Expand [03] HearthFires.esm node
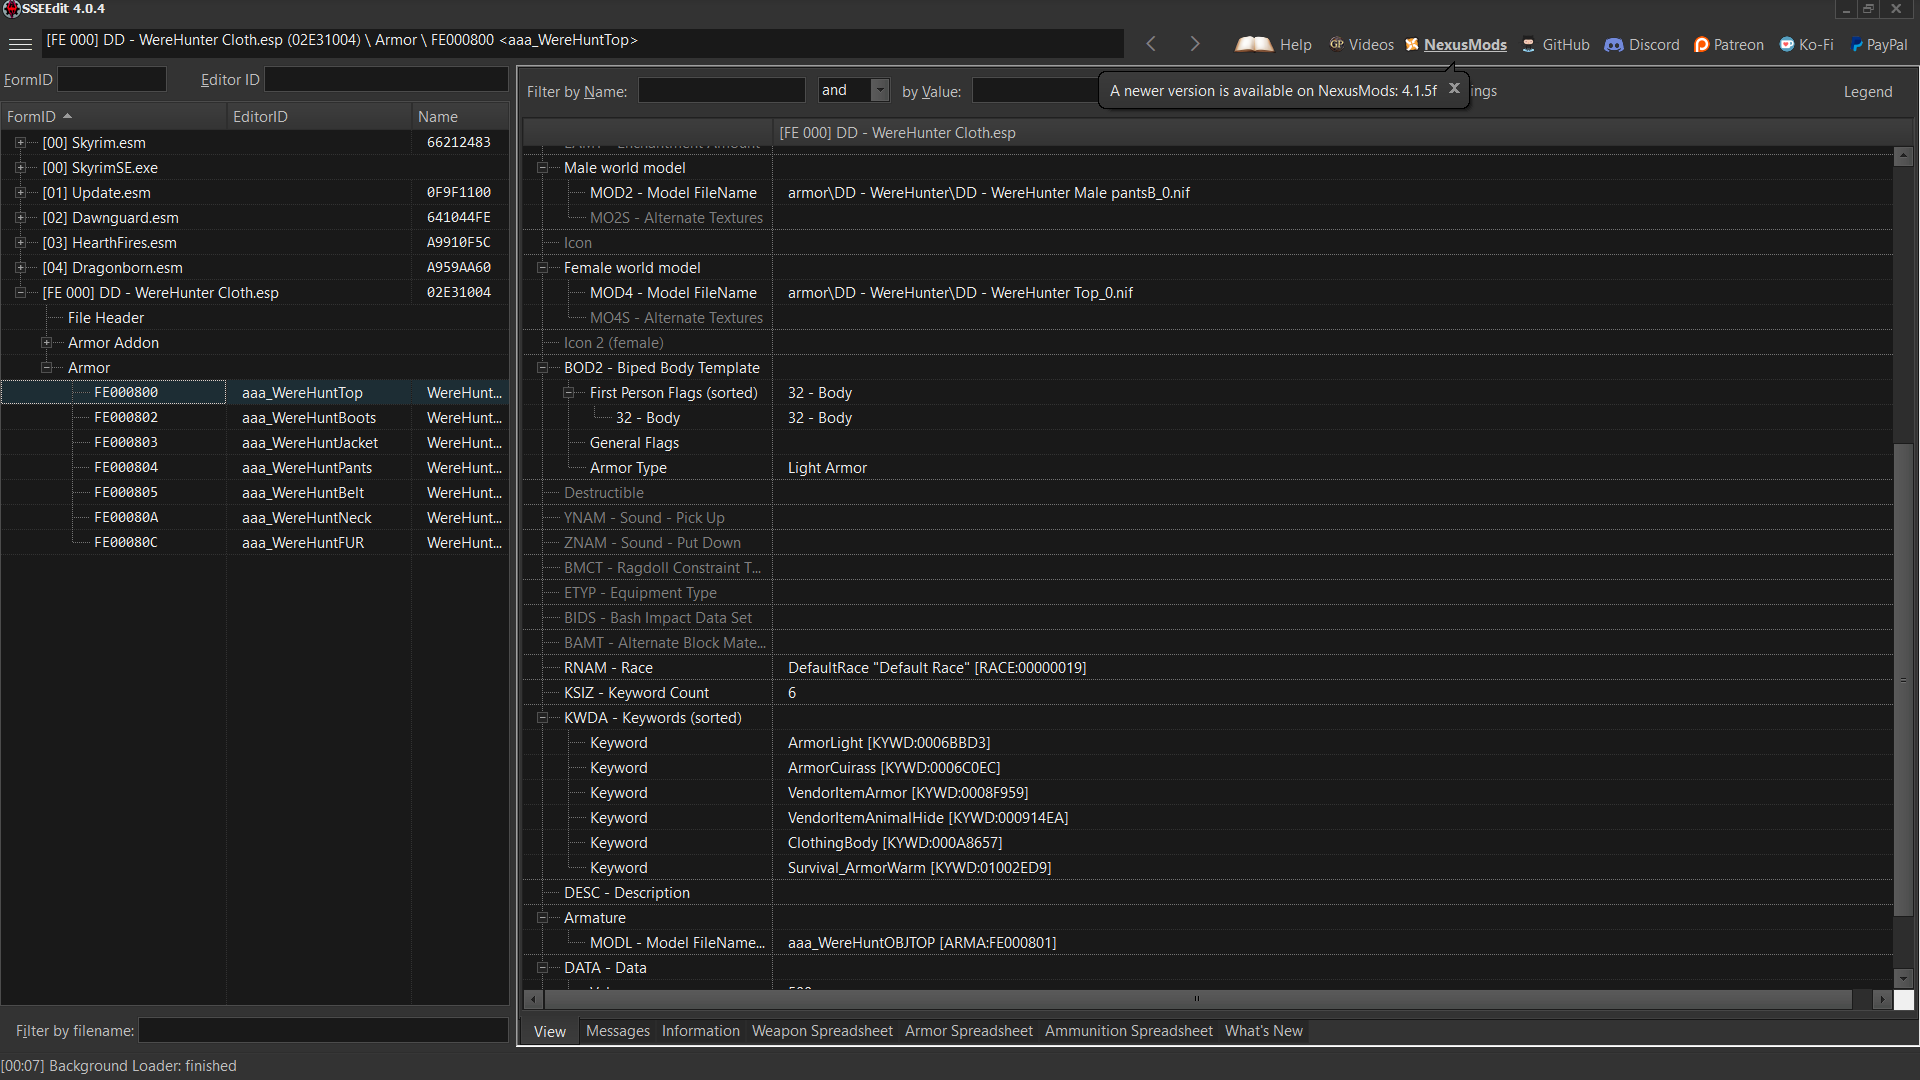This screenshot has width=1920, height=1080. point(20,242)
